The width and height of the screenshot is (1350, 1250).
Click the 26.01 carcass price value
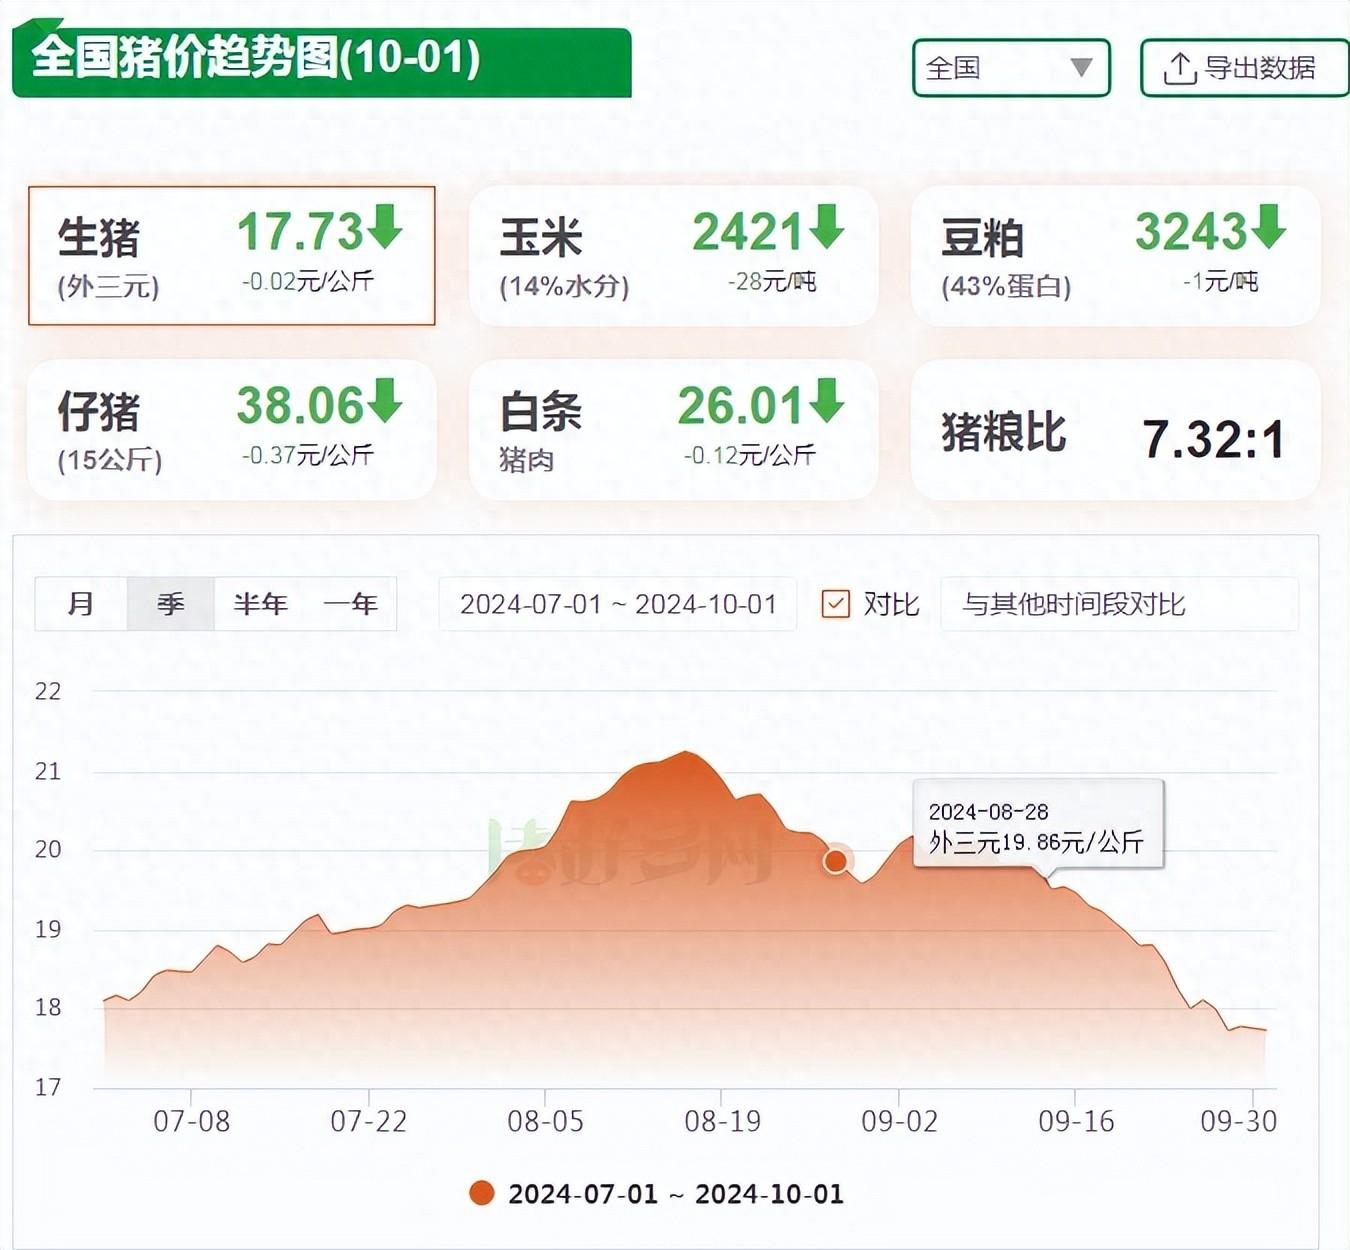(741, 405)
